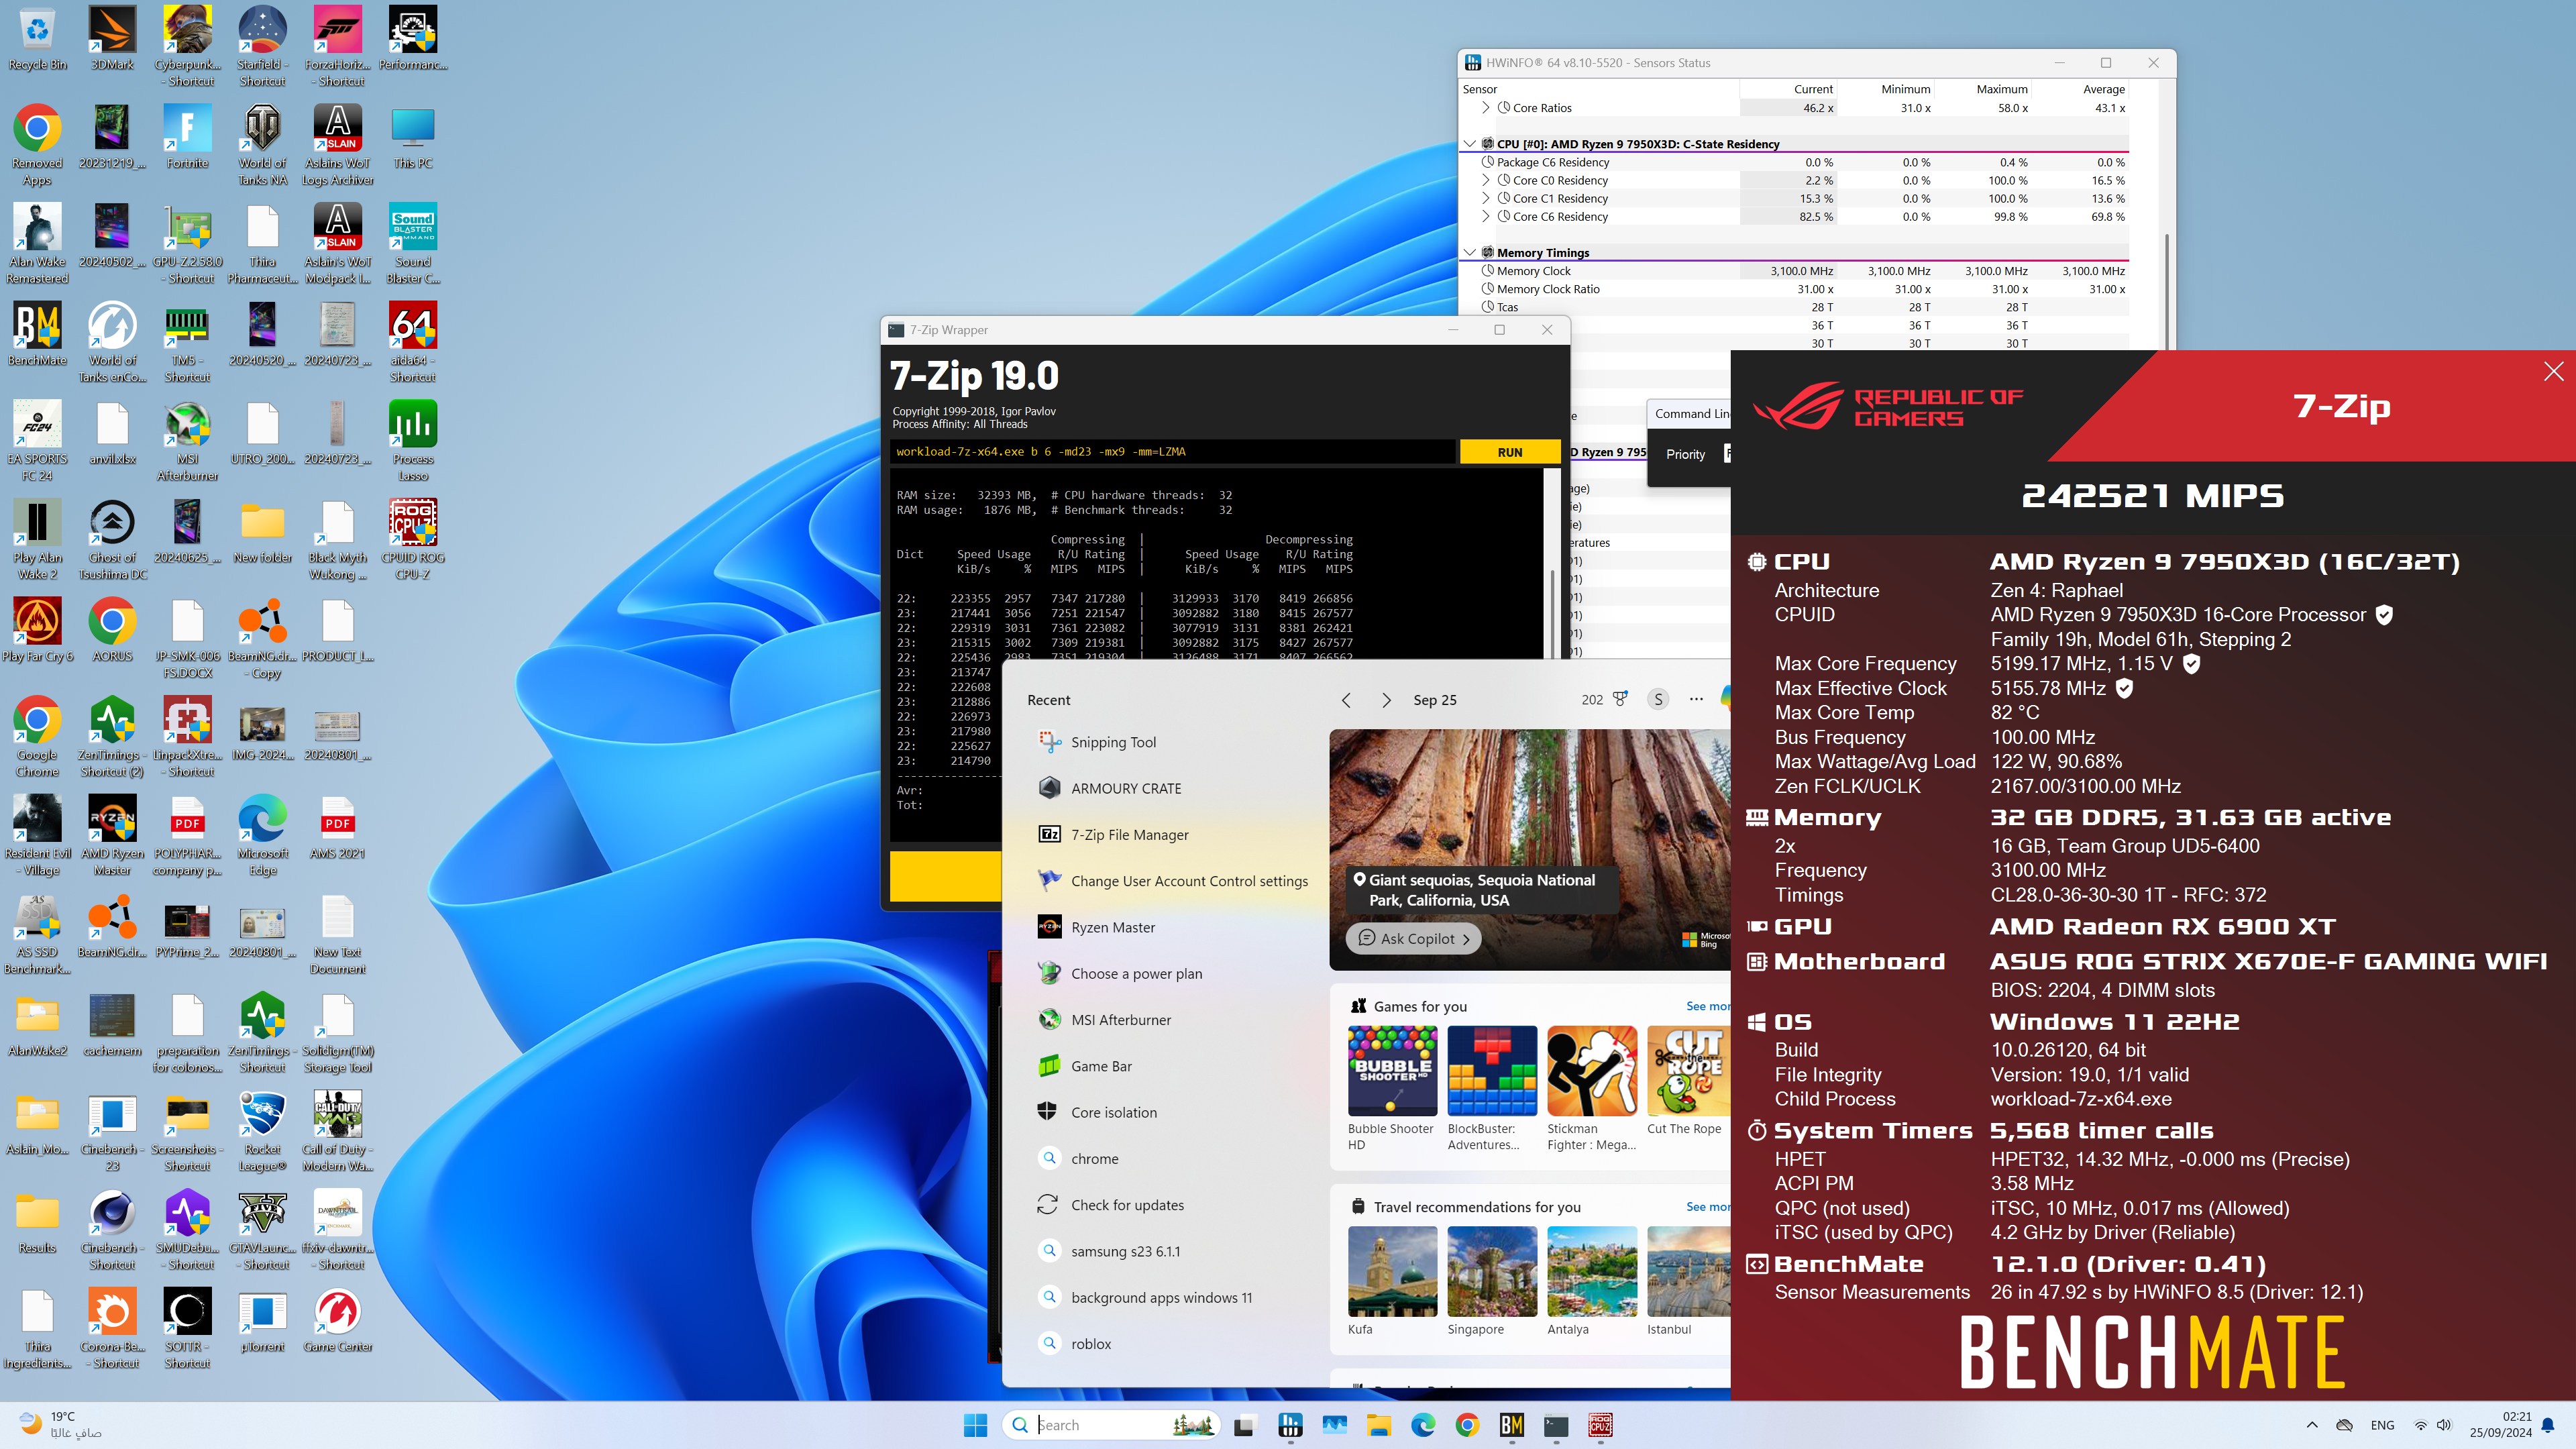The image size is (2576, 1449).
Task: Open the MSI Afterburner desktop icon
Action: tap(187, 441)
